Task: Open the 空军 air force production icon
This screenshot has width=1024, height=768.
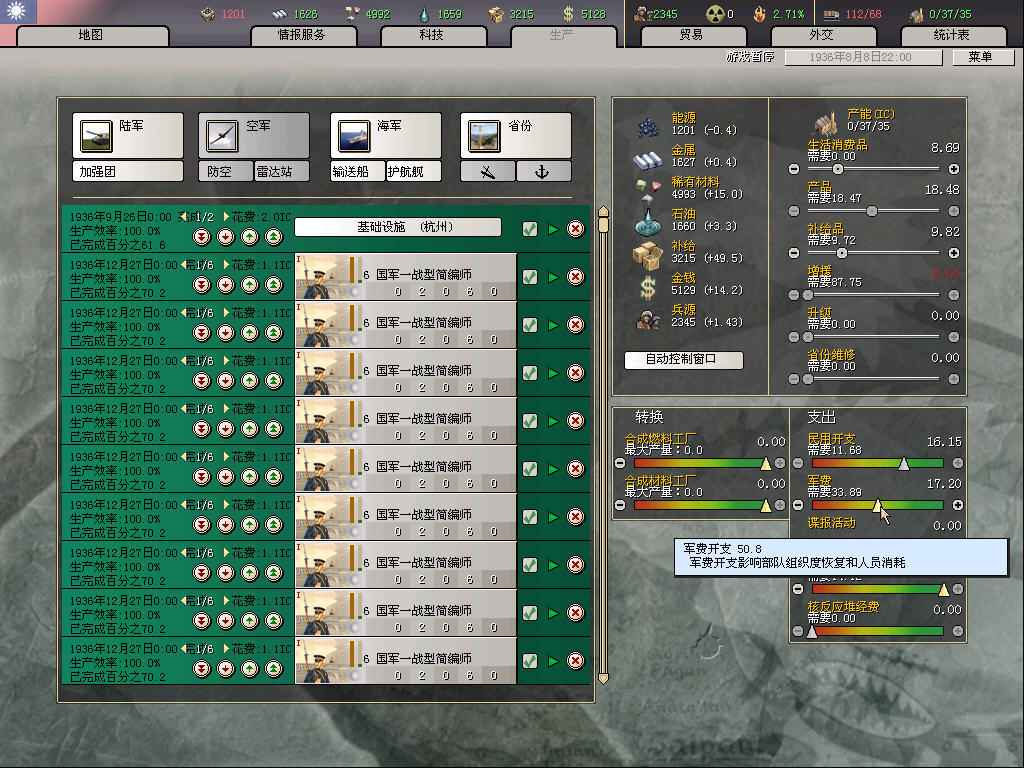Action: point(222,136)
